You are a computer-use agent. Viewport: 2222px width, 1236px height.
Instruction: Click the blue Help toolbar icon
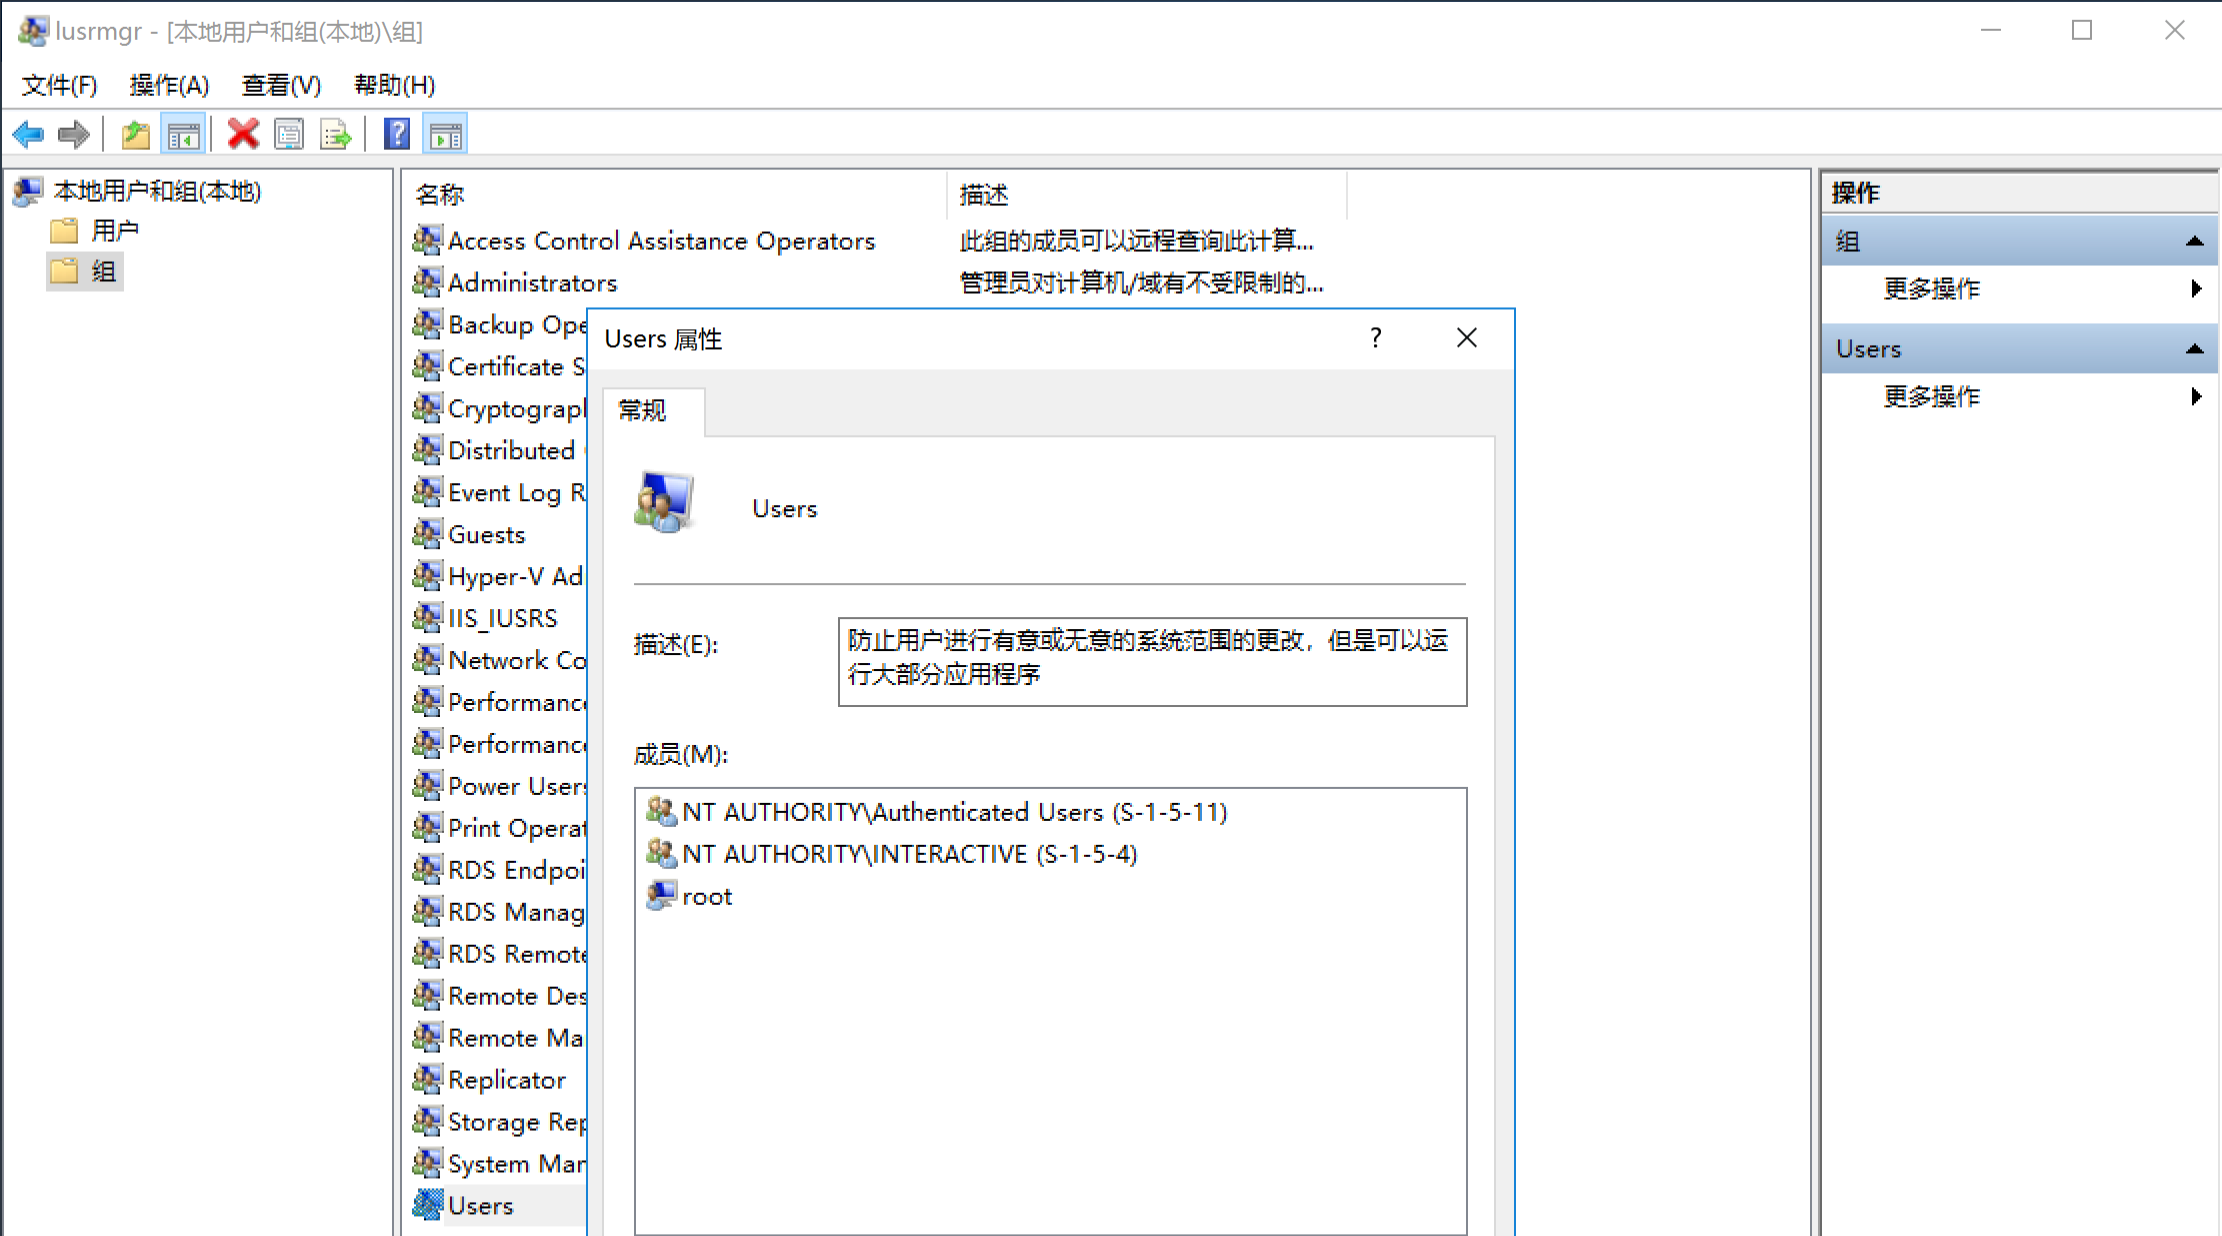pyautogui.click(x=397, y=134)
